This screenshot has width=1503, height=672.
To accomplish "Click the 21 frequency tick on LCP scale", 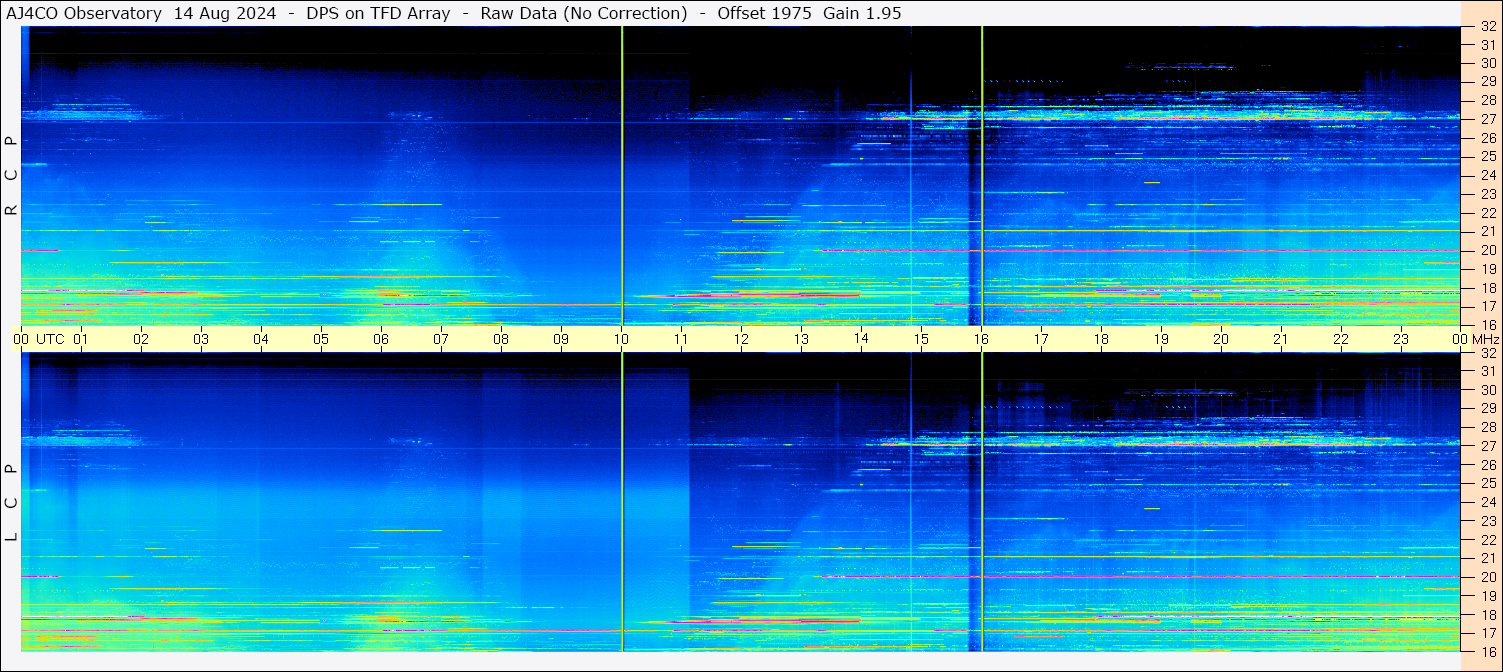I will (x=1488, y=558).
